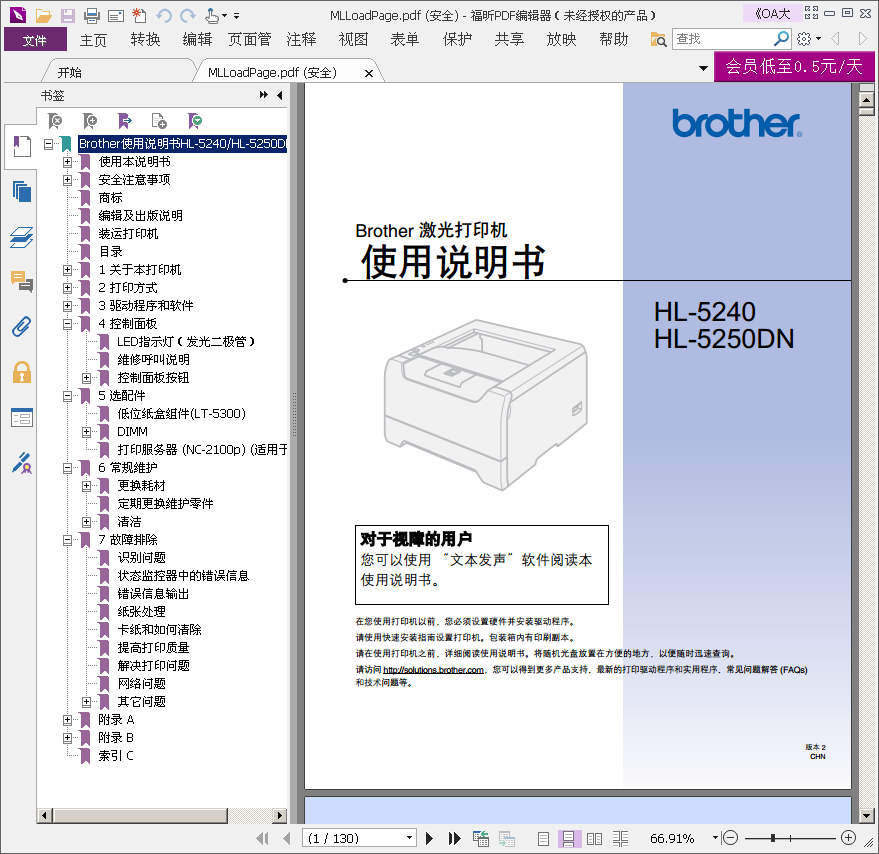Click the save disk icon
This screenshot has width=879, height=854.
click(x=68, y=16)
